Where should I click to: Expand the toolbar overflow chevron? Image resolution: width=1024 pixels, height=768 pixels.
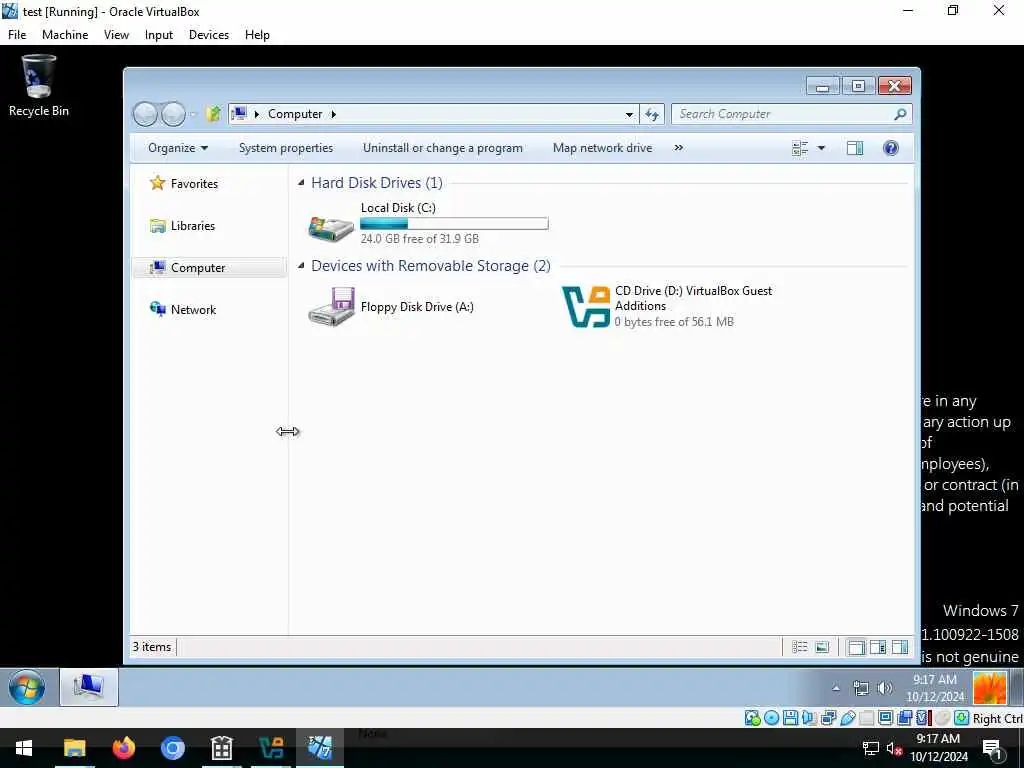(x=679, y=148)
